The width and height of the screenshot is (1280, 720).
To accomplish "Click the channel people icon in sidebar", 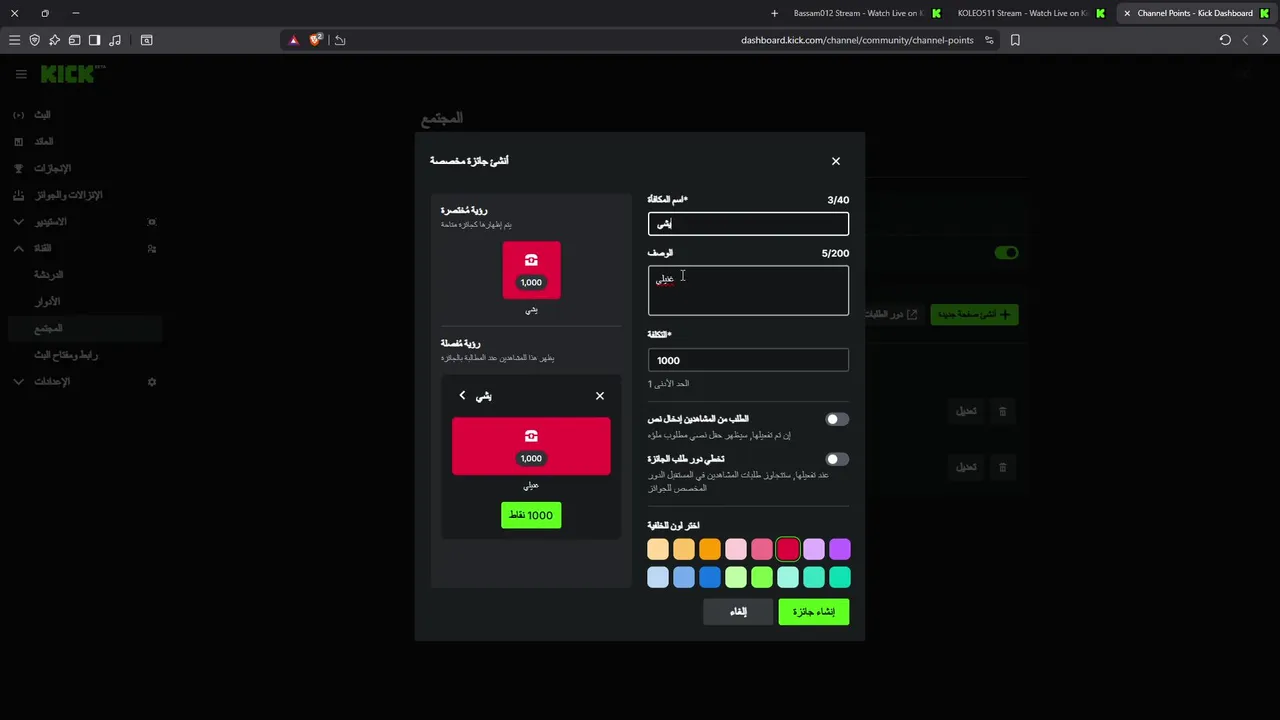I will (152, 248).
